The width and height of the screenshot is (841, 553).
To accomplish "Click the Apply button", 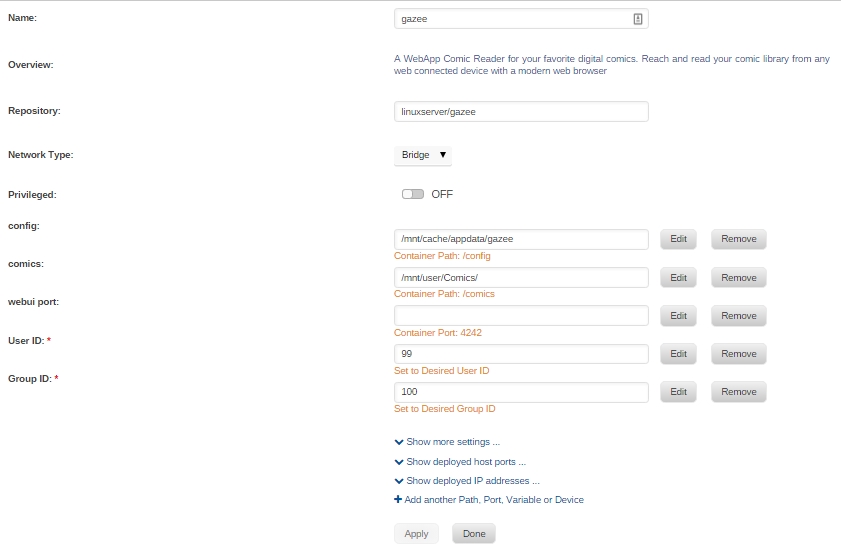I will [x=416, y=534].
